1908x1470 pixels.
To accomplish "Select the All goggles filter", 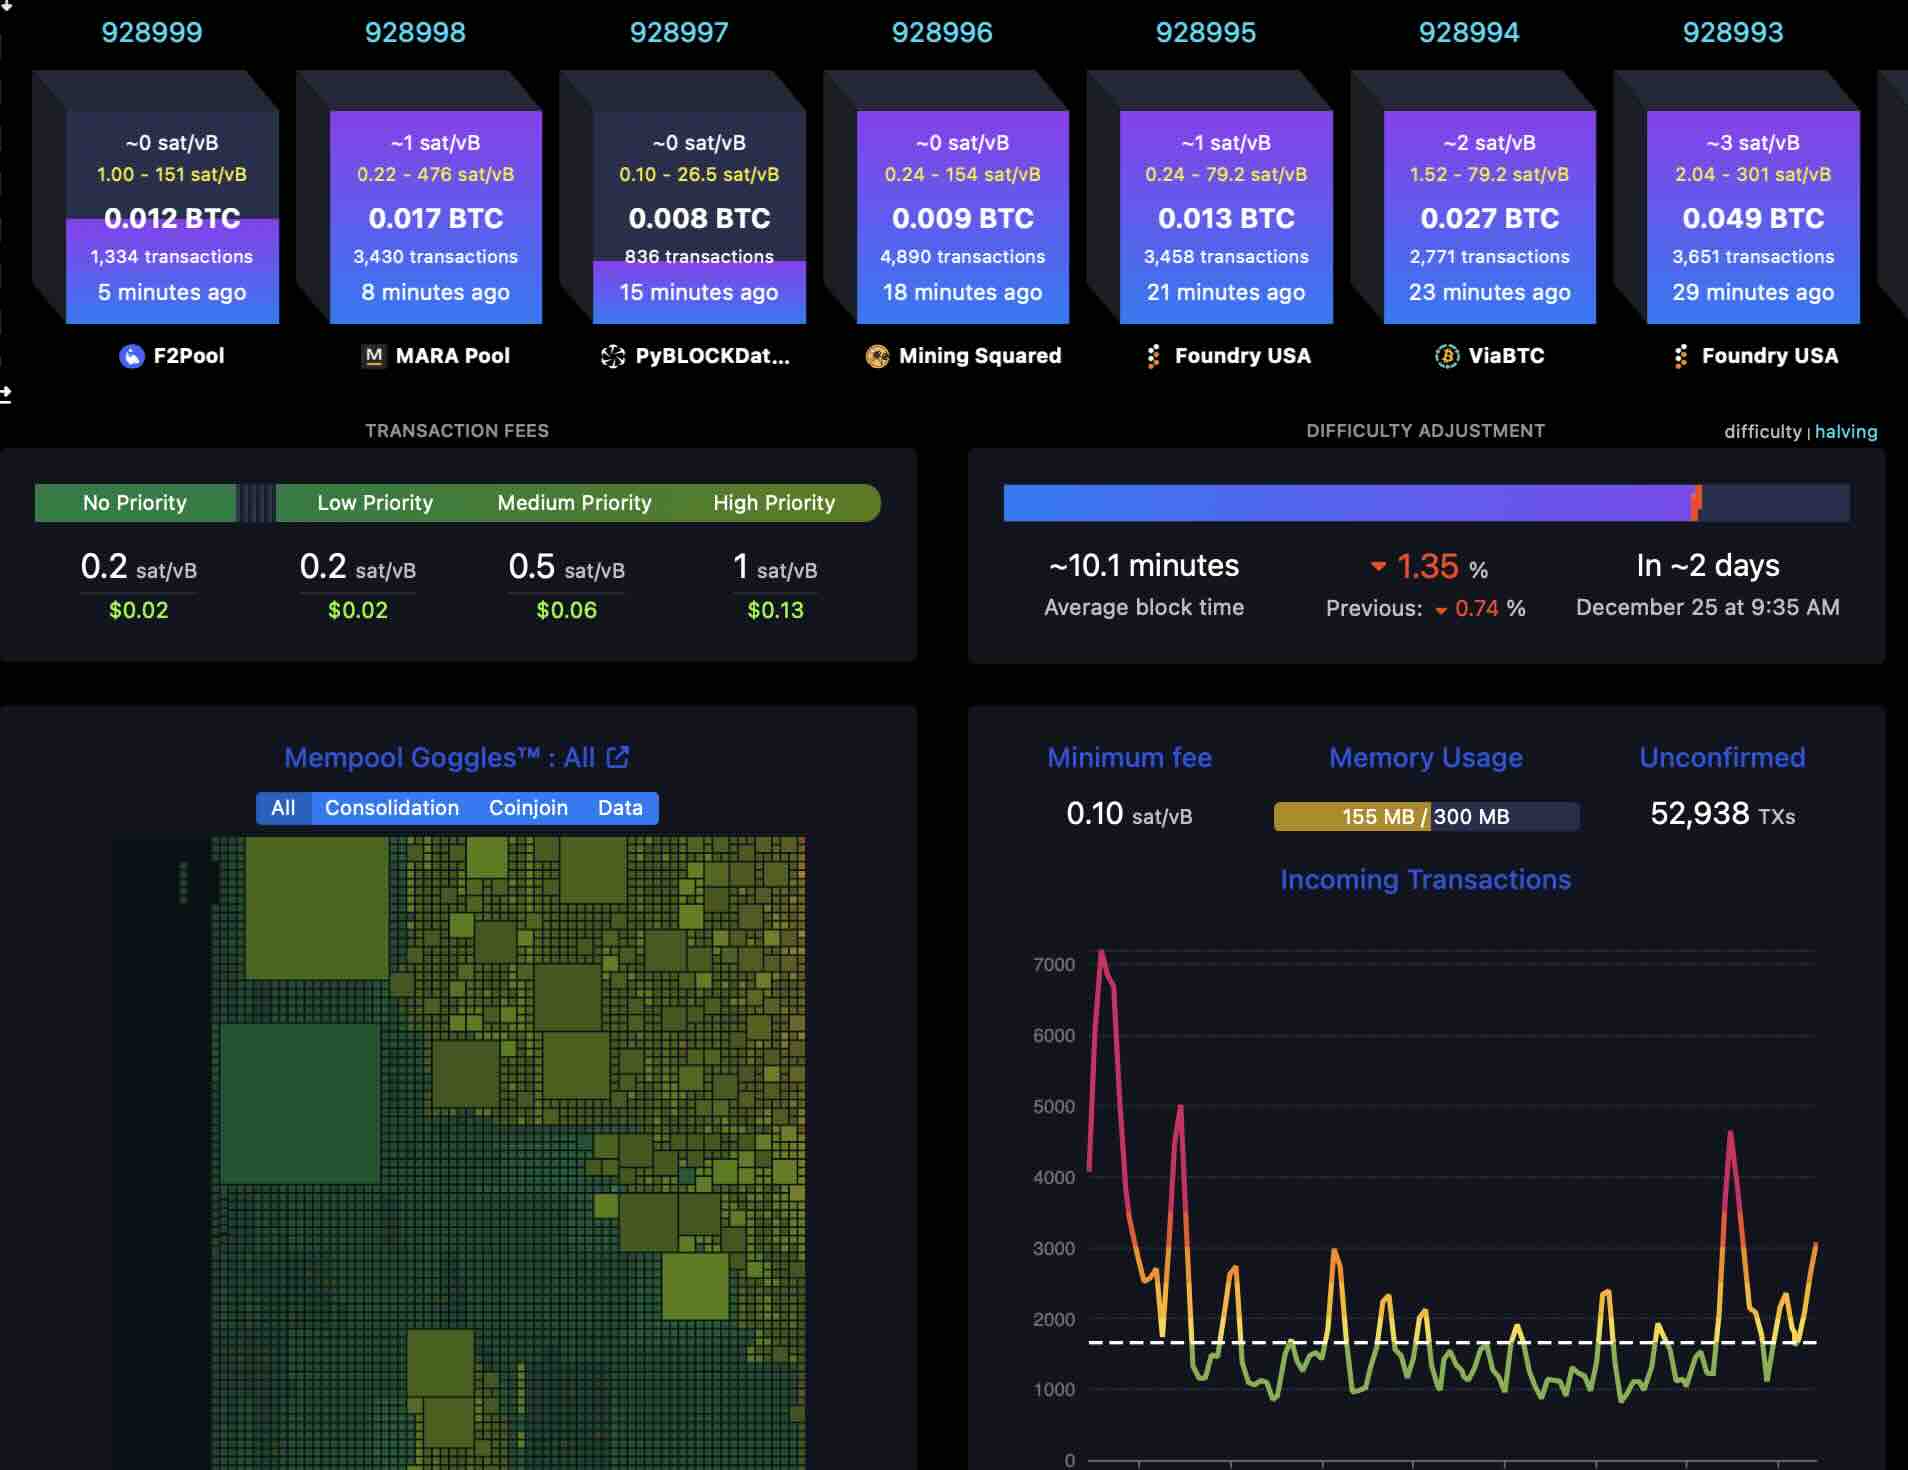I will tap(283, 808).
